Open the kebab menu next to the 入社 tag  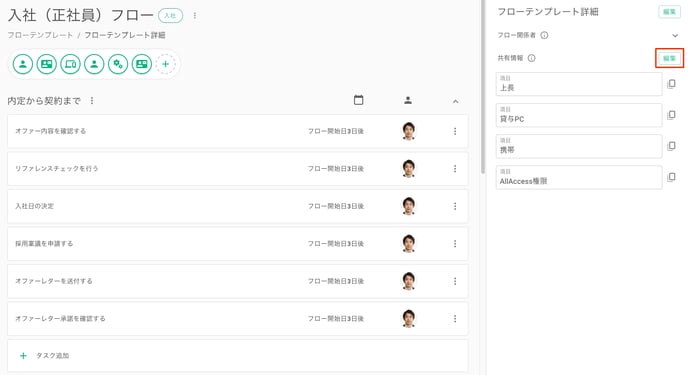195,16
